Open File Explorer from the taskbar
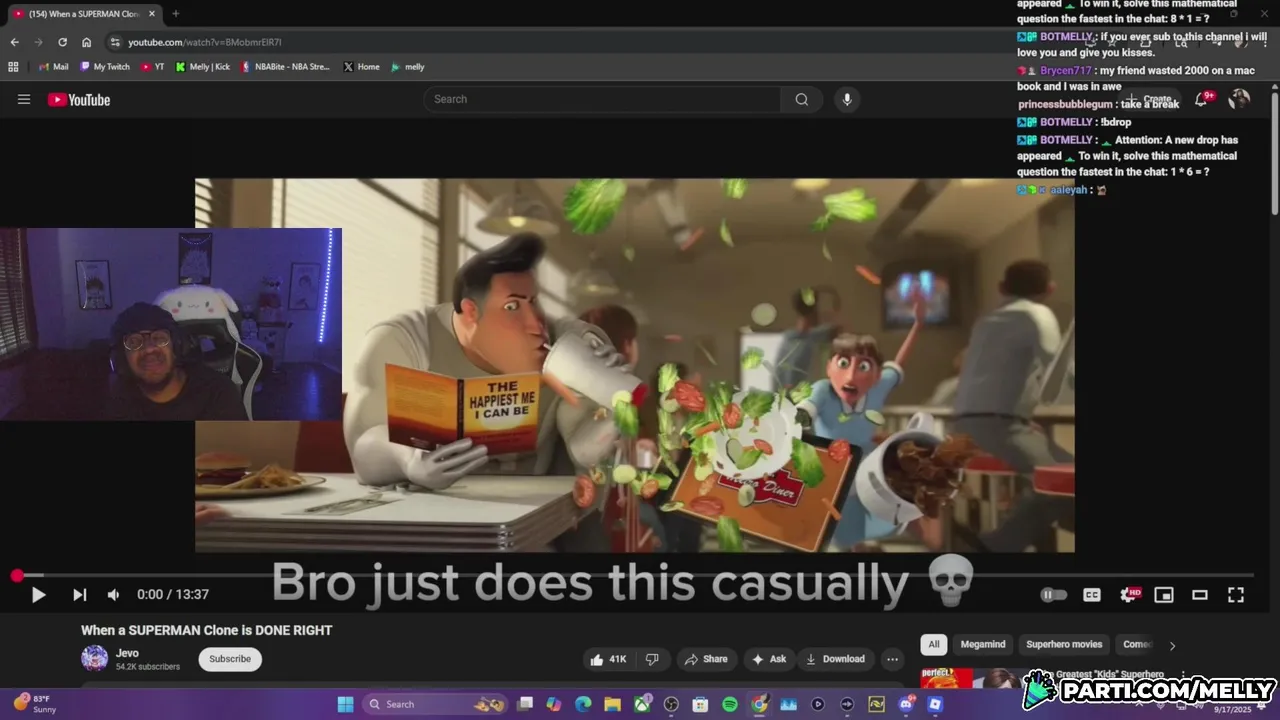 pos(612,704)
